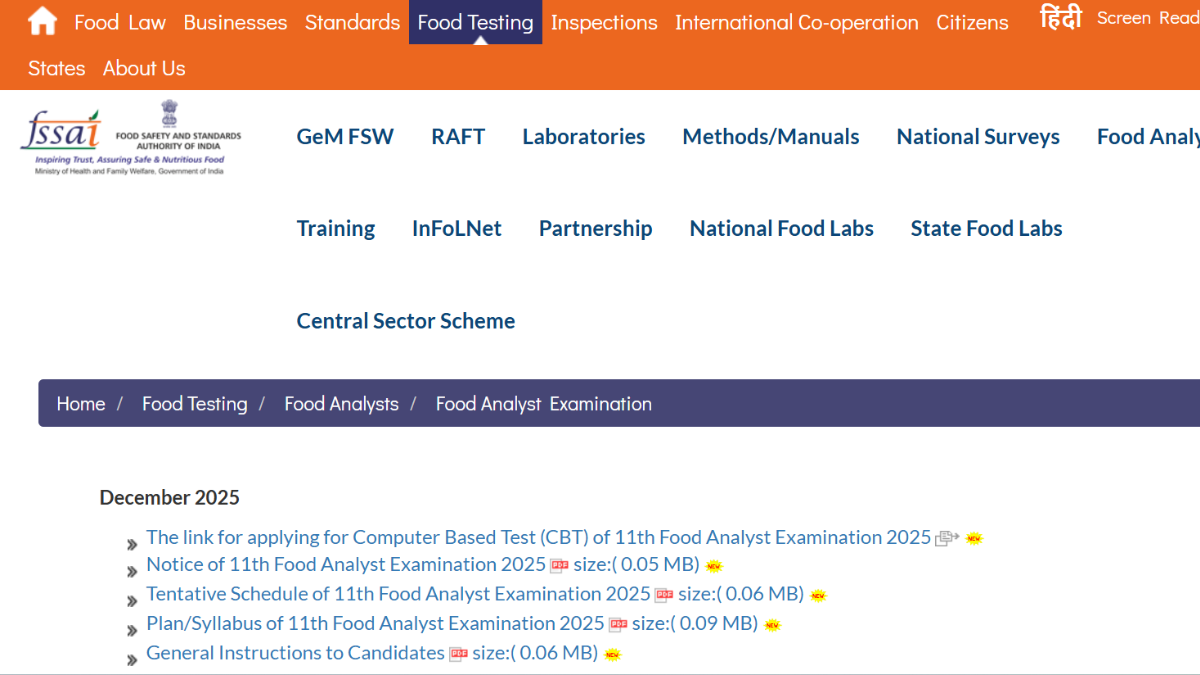Click the external link icon after CBT link
1200x675 pixels.
point(946,538)
